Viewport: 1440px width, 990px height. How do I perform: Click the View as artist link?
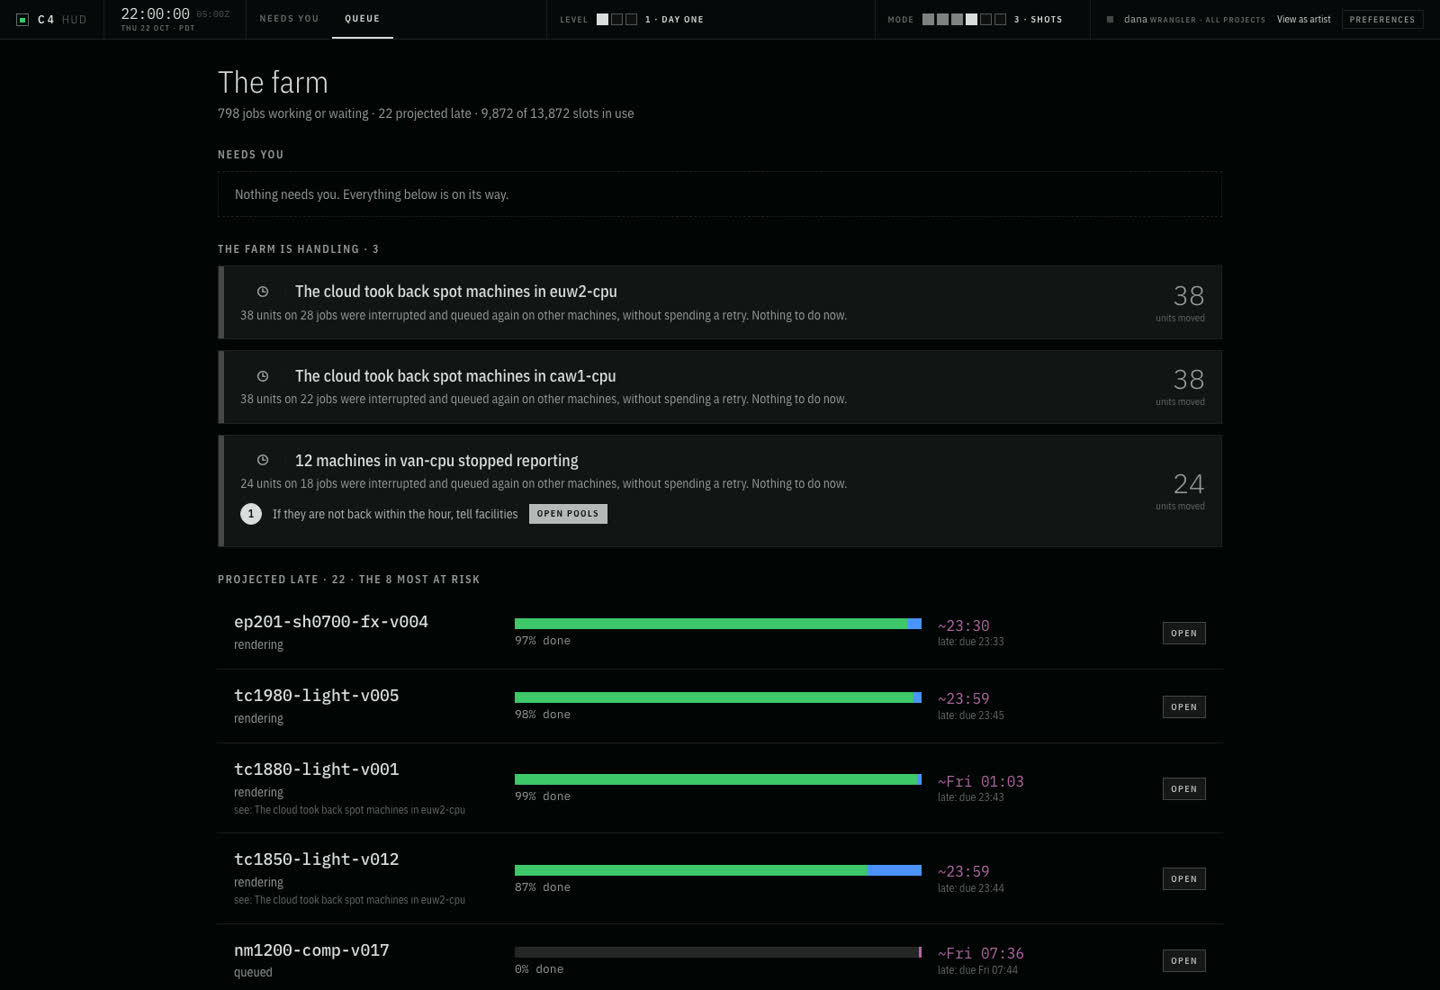1303,19
